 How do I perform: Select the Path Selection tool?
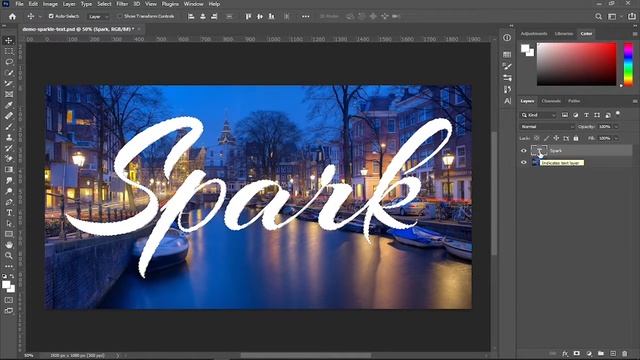pyautogui.click(x=9, y=223)
